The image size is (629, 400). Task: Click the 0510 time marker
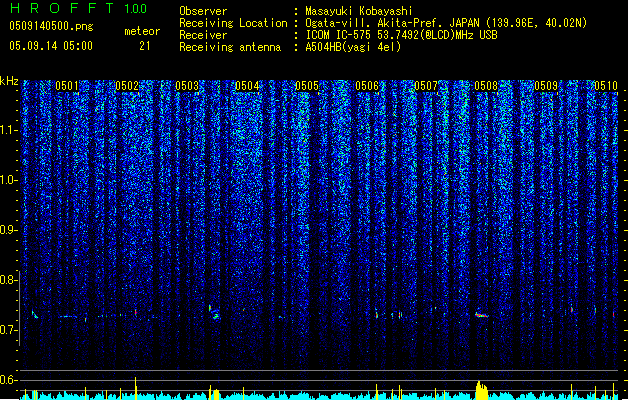pyautogui.click(x=606, y=86)
